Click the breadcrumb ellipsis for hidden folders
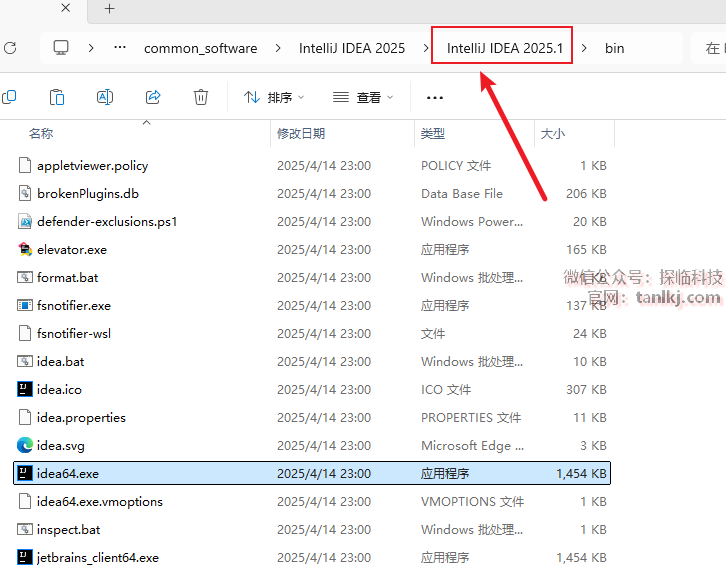Image resolution: width=726 pixels, height=566 pixels. 120,48
